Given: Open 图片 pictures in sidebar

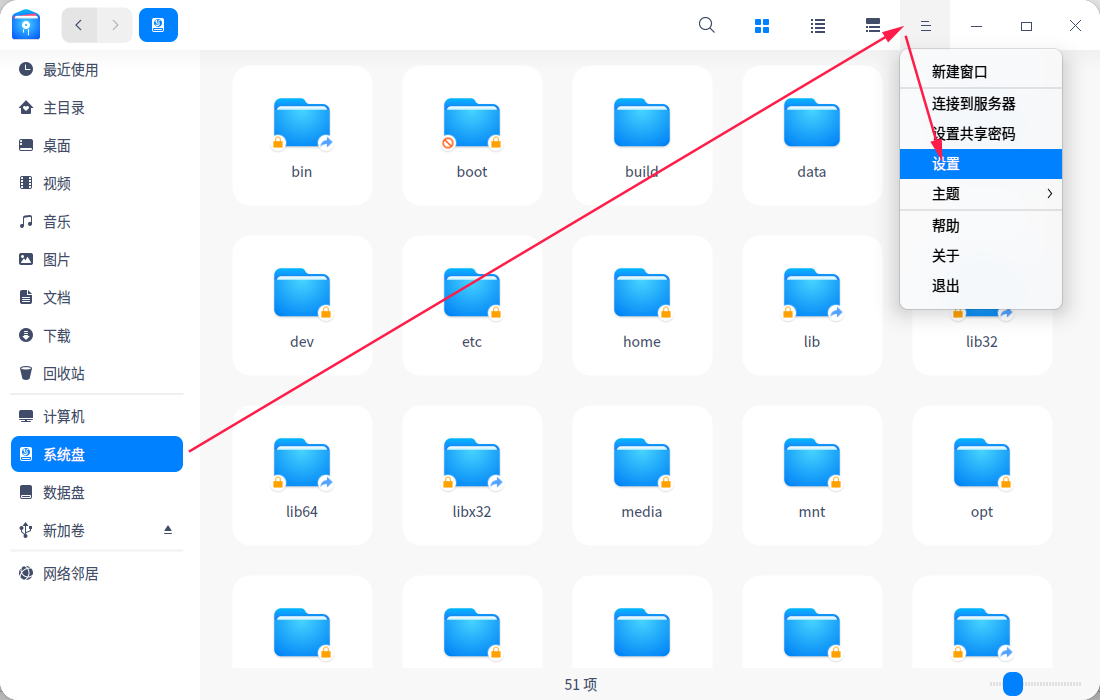Looking at the screenshot, I should 97,260.
